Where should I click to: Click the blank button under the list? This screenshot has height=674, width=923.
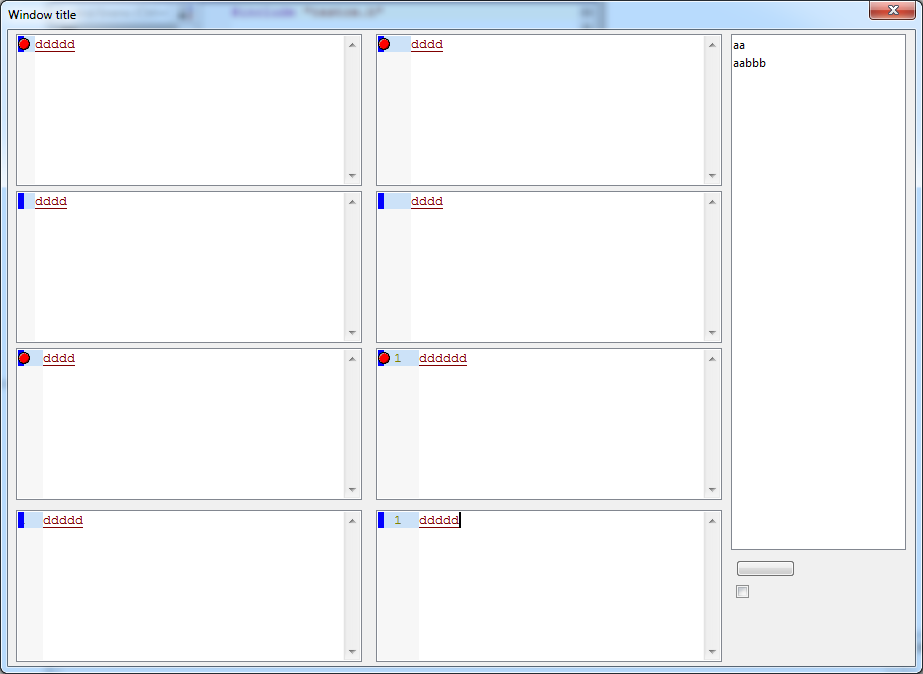pos(765,569)
